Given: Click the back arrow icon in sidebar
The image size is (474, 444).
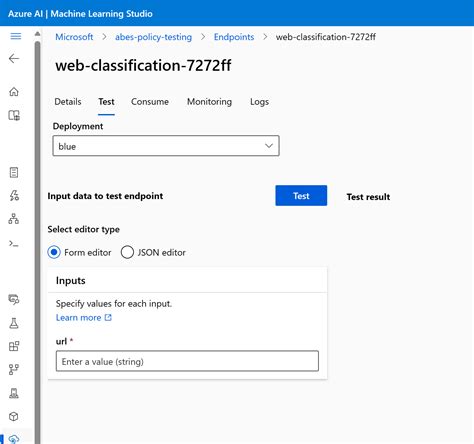Looking at the screenshot, I should click(x=14, y=59).
